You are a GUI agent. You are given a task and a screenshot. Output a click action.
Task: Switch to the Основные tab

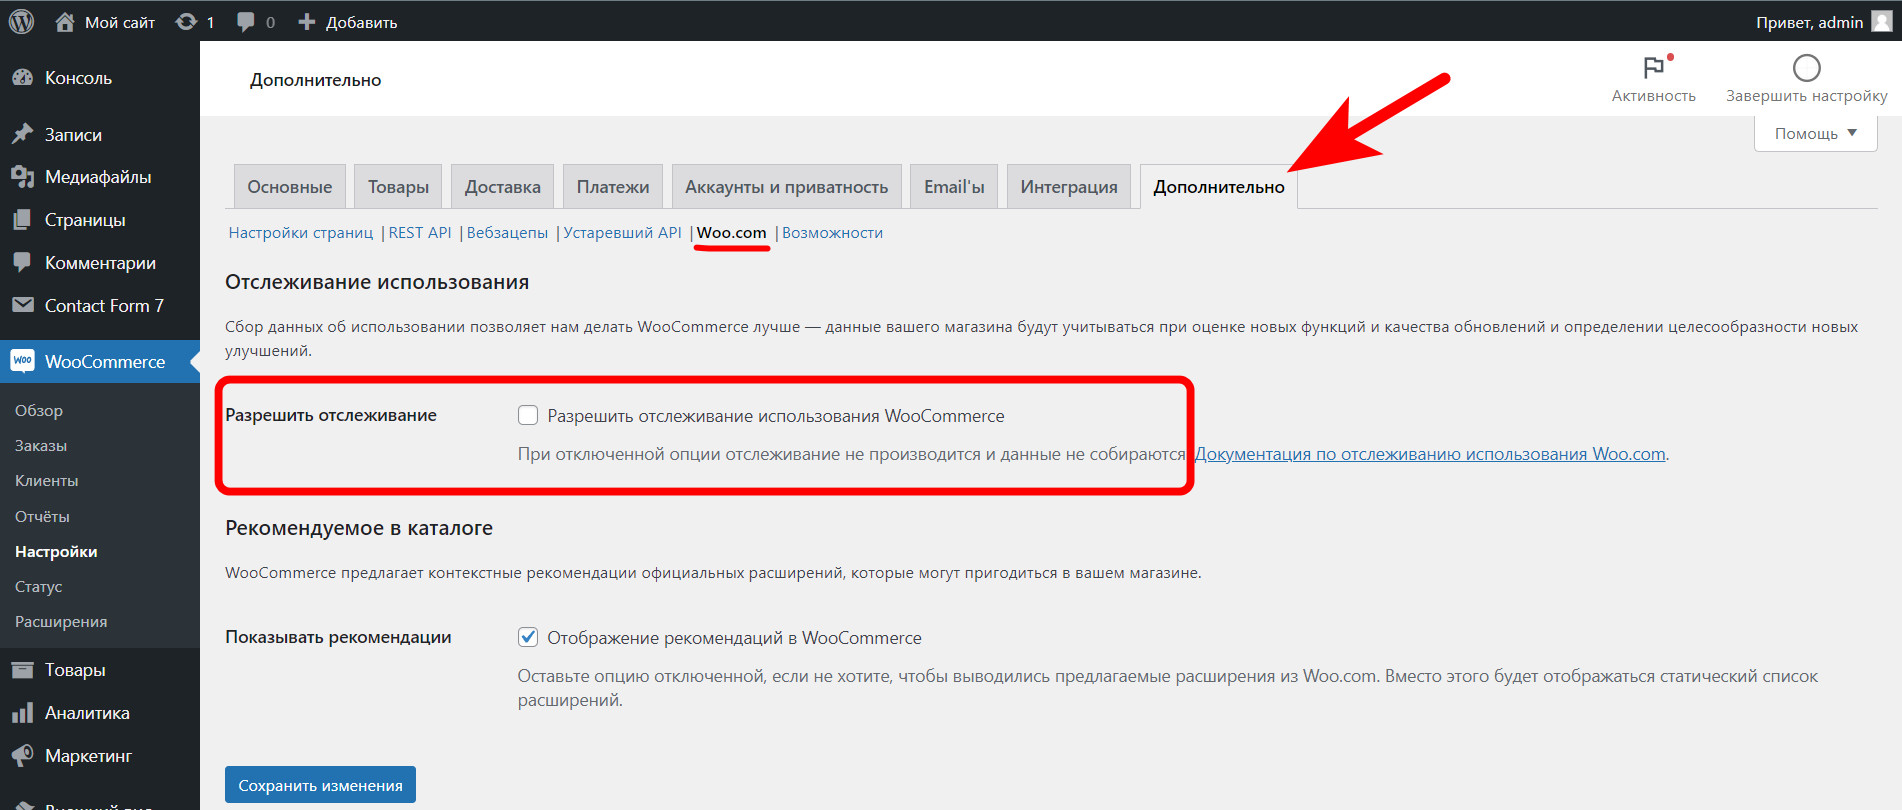290,187
